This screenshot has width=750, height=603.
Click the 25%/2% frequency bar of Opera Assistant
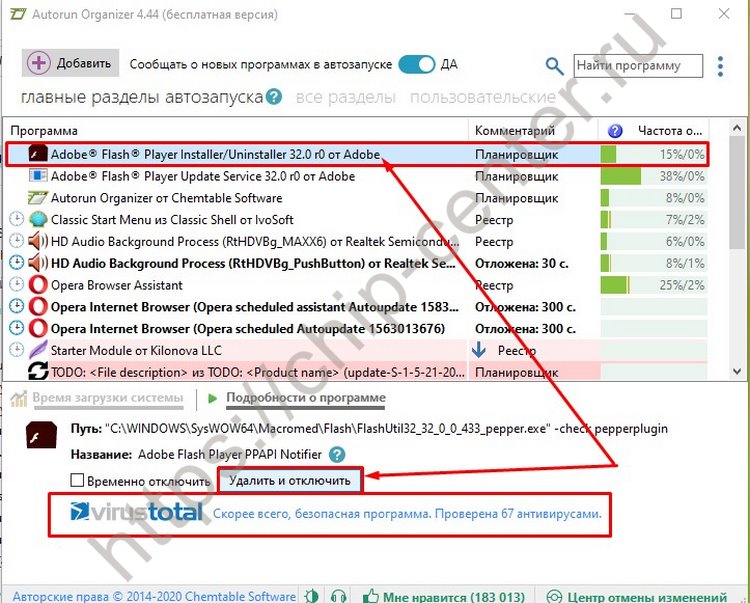(x=653, y=285)
